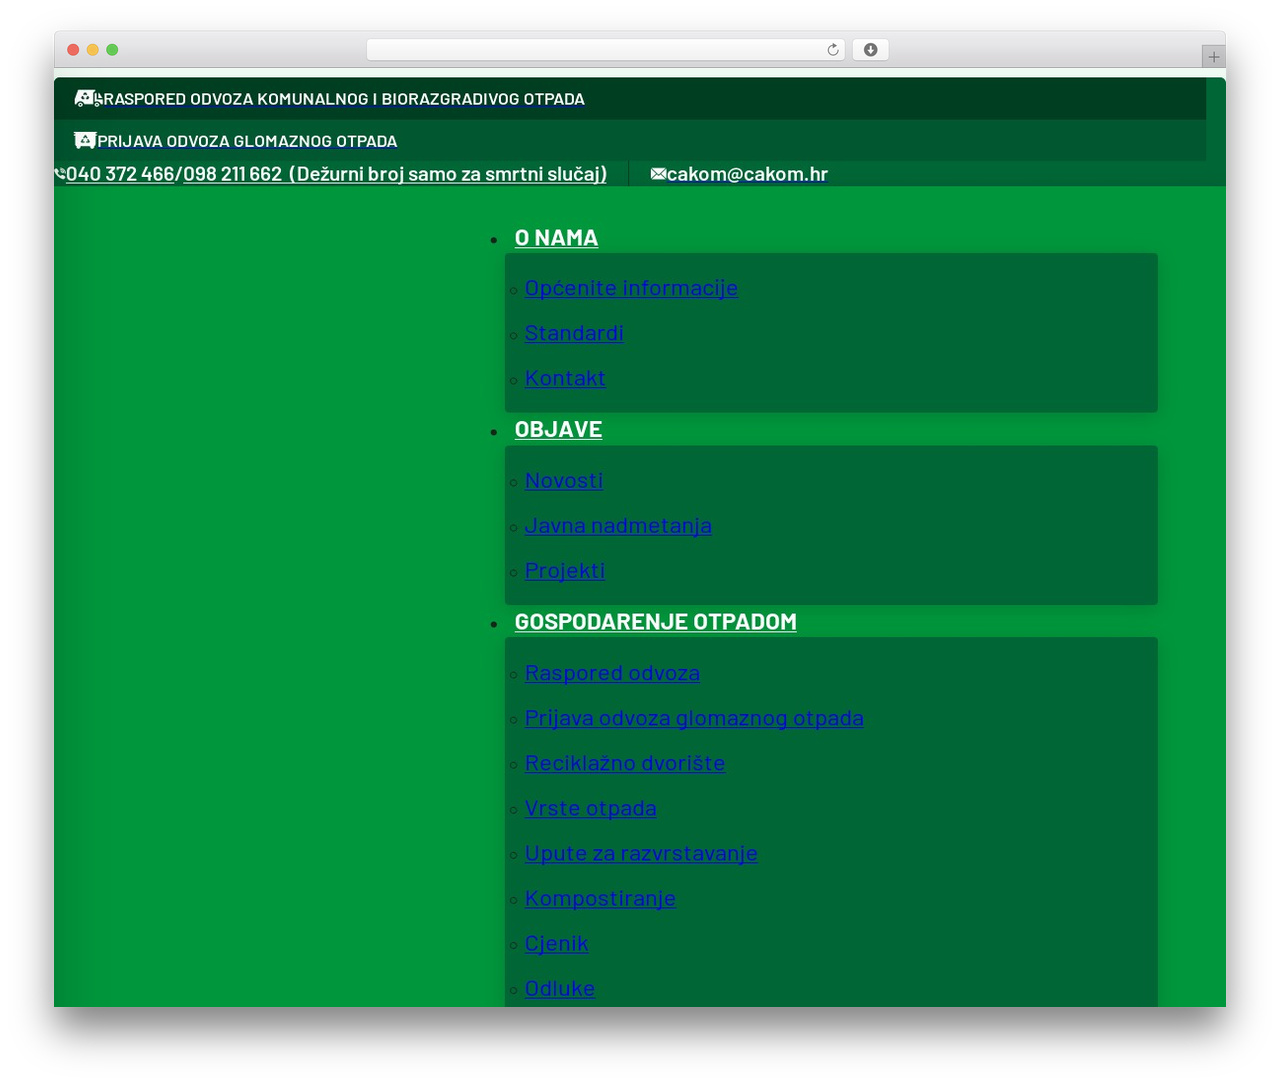This screenshot has height=1084, width=1280.
Task: Open the Projekti page
Action: 565,571
